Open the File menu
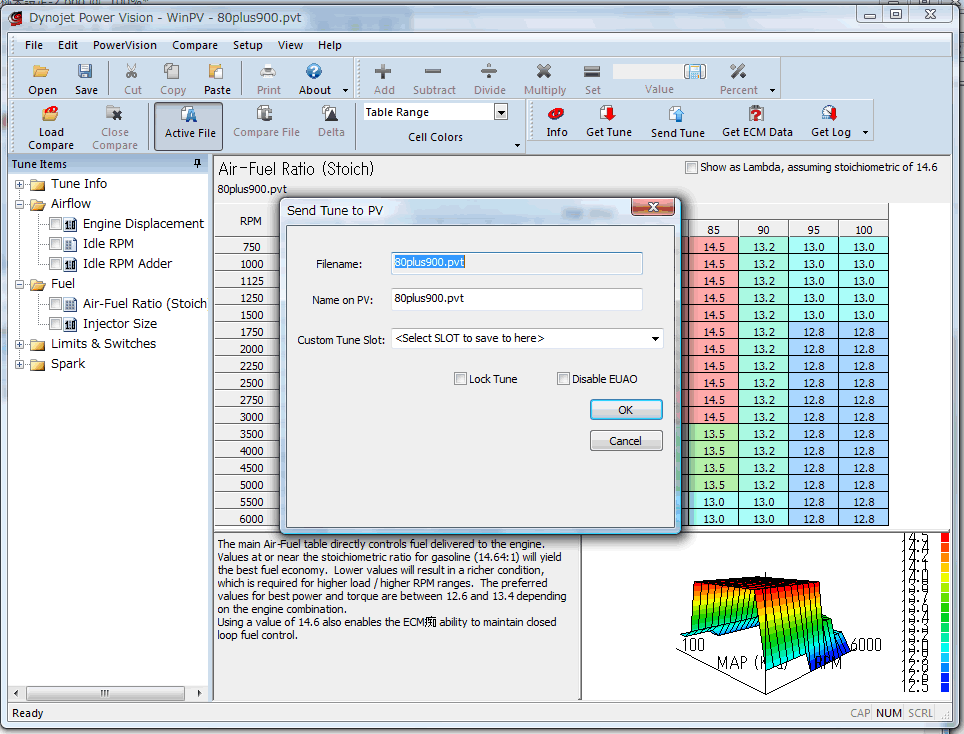The height and width of the screenshot is (734, 964). point(34,45)
